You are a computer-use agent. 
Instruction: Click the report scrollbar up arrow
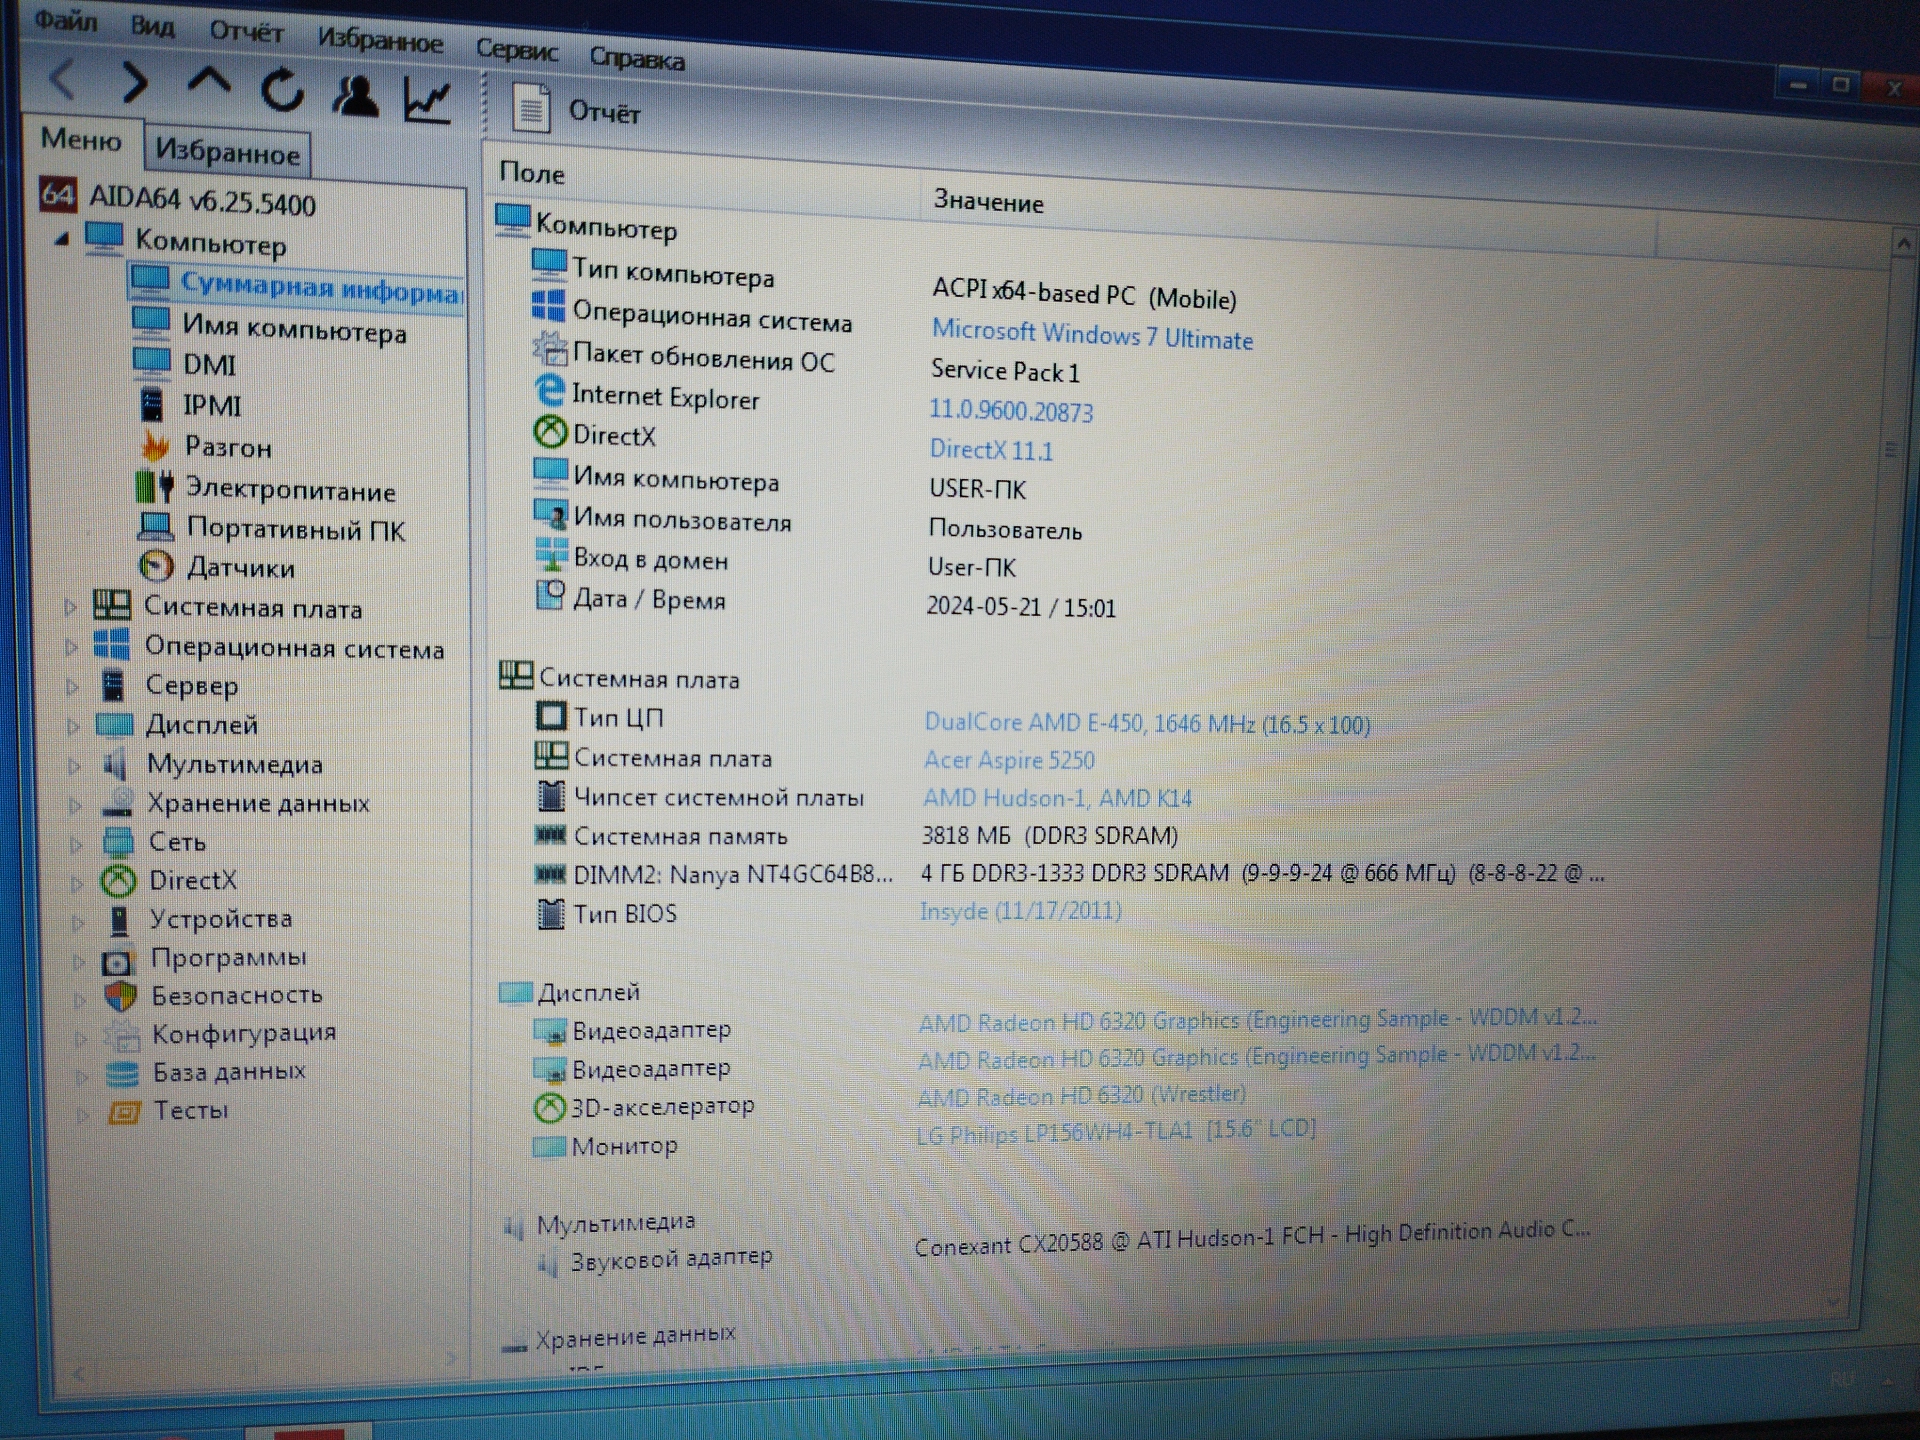coord(1903,243)
